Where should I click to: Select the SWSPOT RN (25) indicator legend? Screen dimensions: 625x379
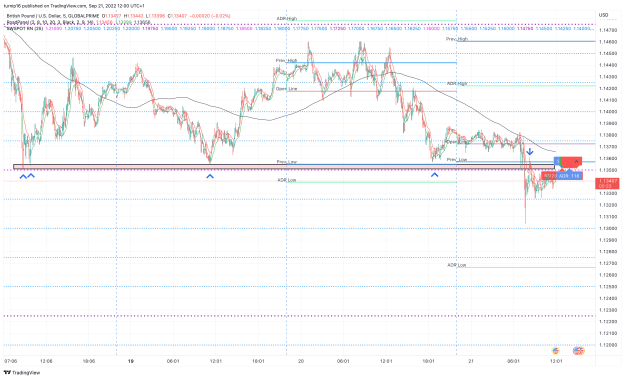[x=25, y=29]
